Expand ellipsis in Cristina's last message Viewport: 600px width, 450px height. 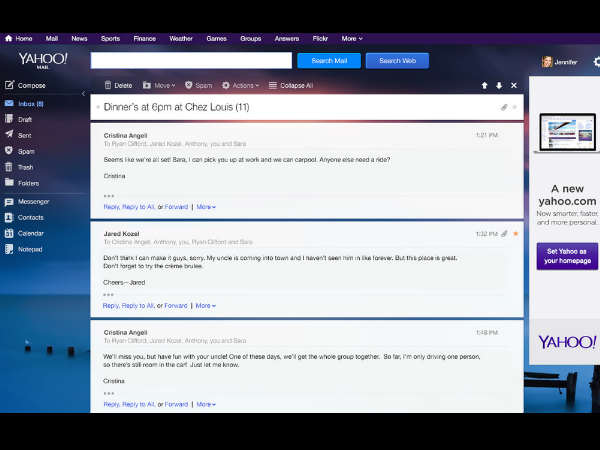(109, 393)
